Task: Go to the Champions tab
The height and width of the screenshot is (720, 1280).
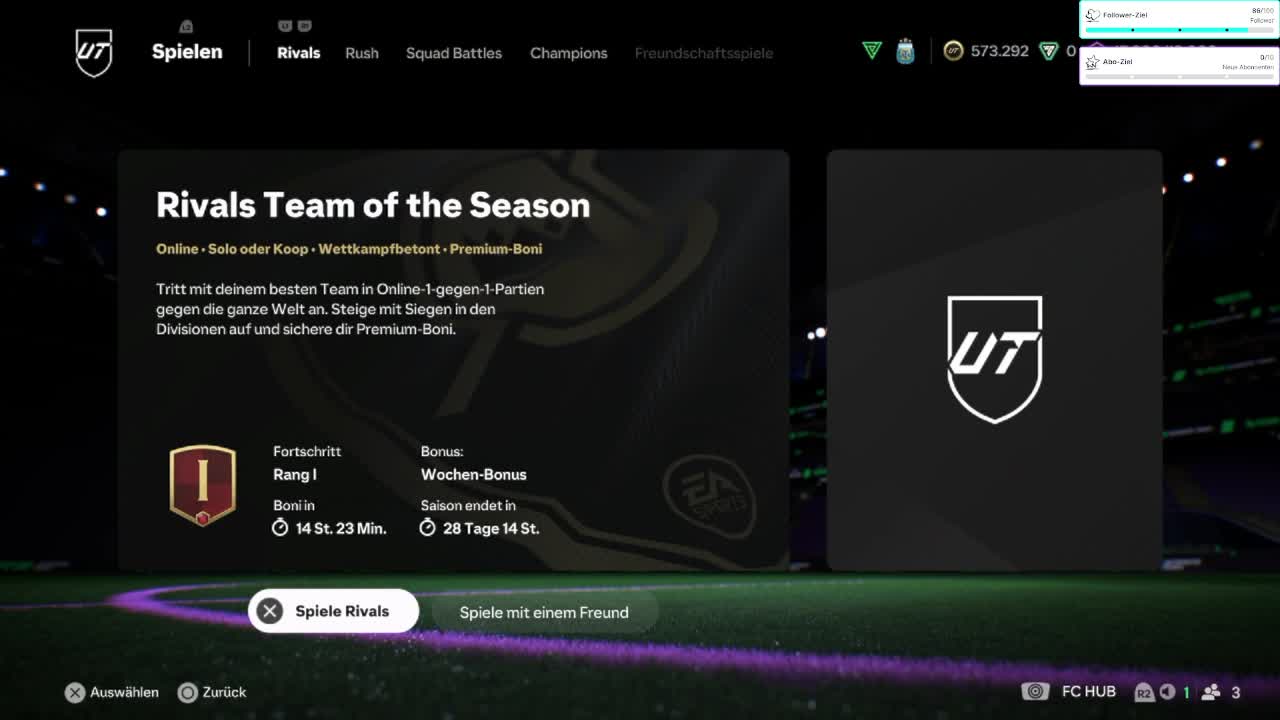Action: [569, 53]
